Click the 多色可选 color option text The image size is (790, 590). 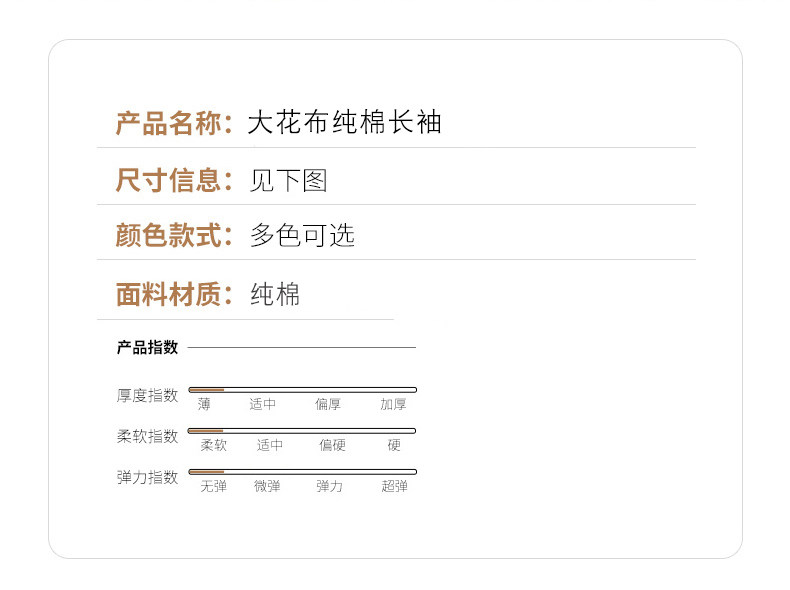[x=302, y=236]
